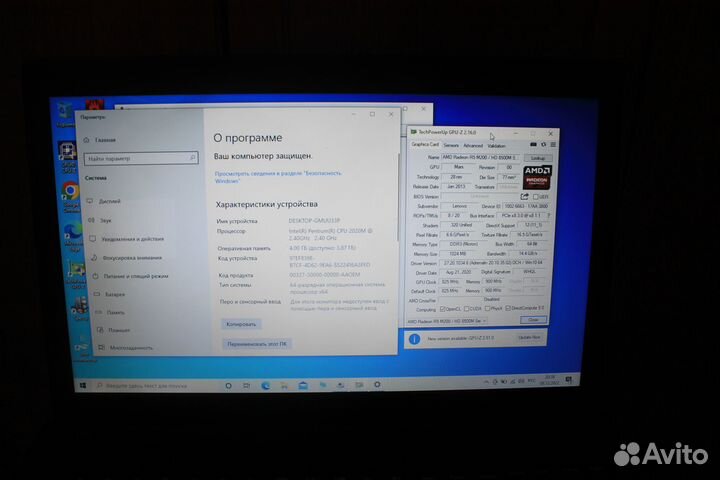Expand the GPU selection dropdown in GPU-Z

pyautogui.click(x=484, y=321)
